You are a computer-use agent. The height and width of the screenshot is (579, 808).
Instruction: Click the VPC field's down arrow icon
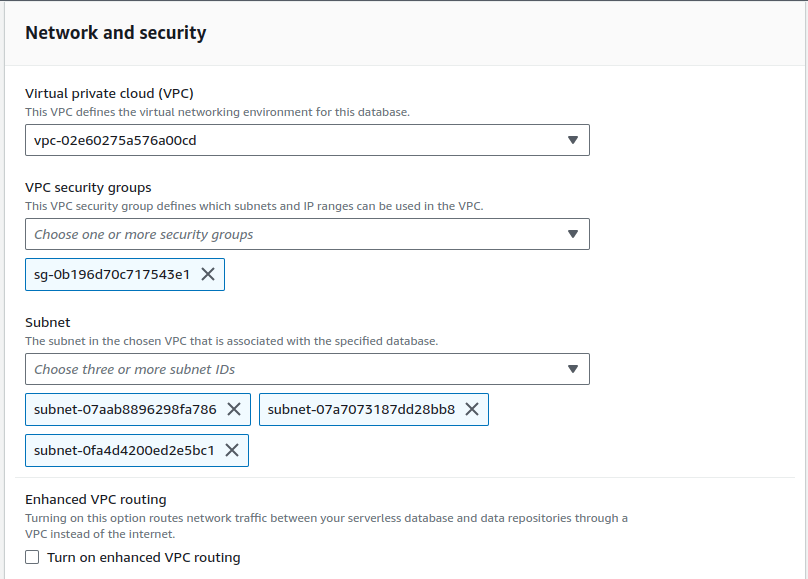pyautogui.click(x=573, y=140)
